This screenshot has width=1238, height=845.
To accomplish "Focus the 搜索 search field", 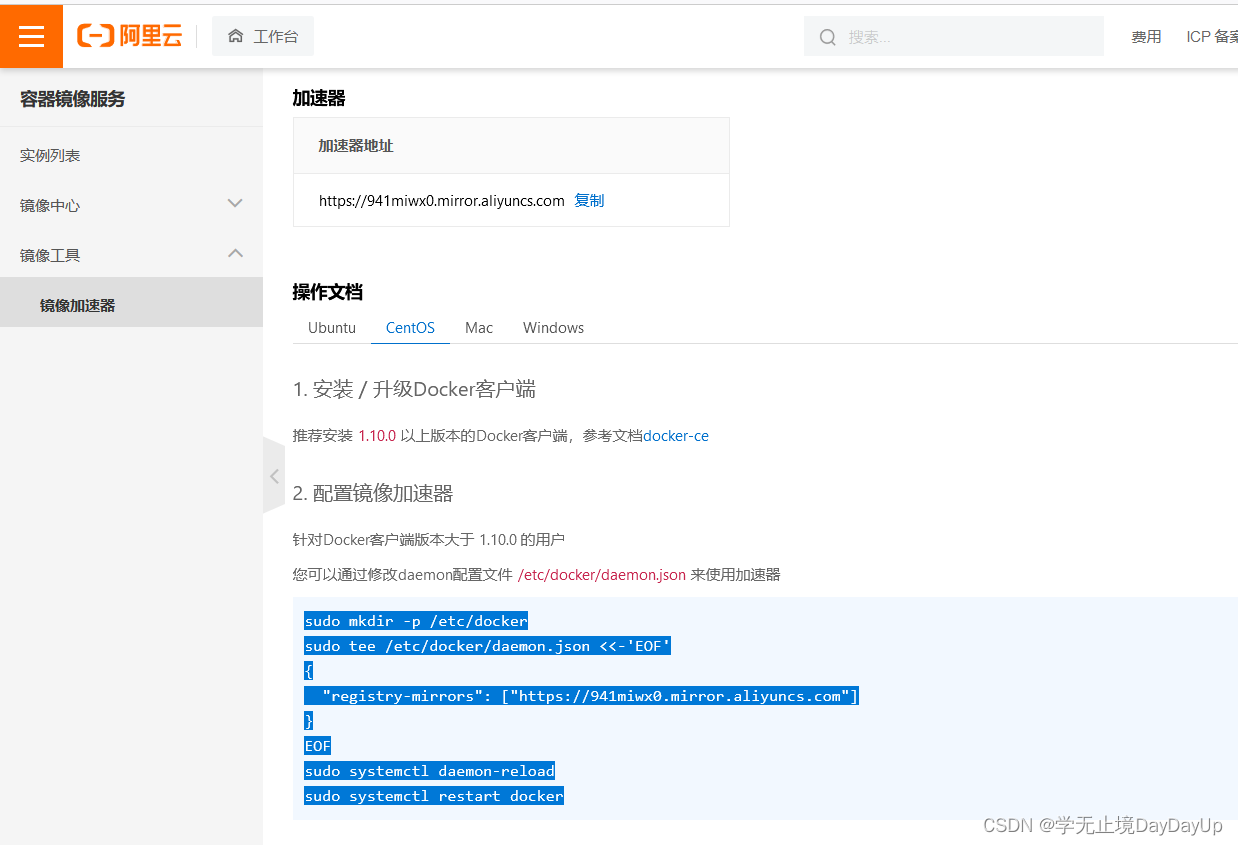I will point(954,37).
